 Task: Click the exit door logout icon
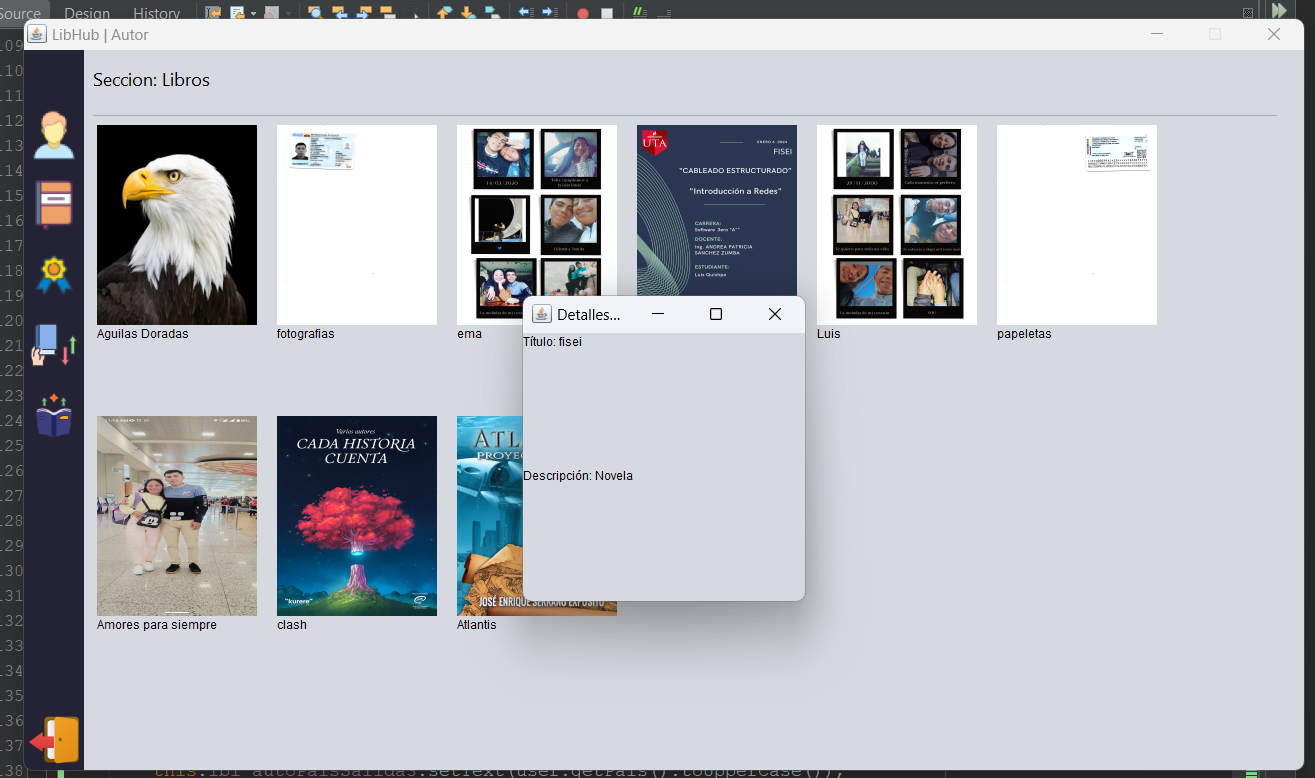coord(55,741)
